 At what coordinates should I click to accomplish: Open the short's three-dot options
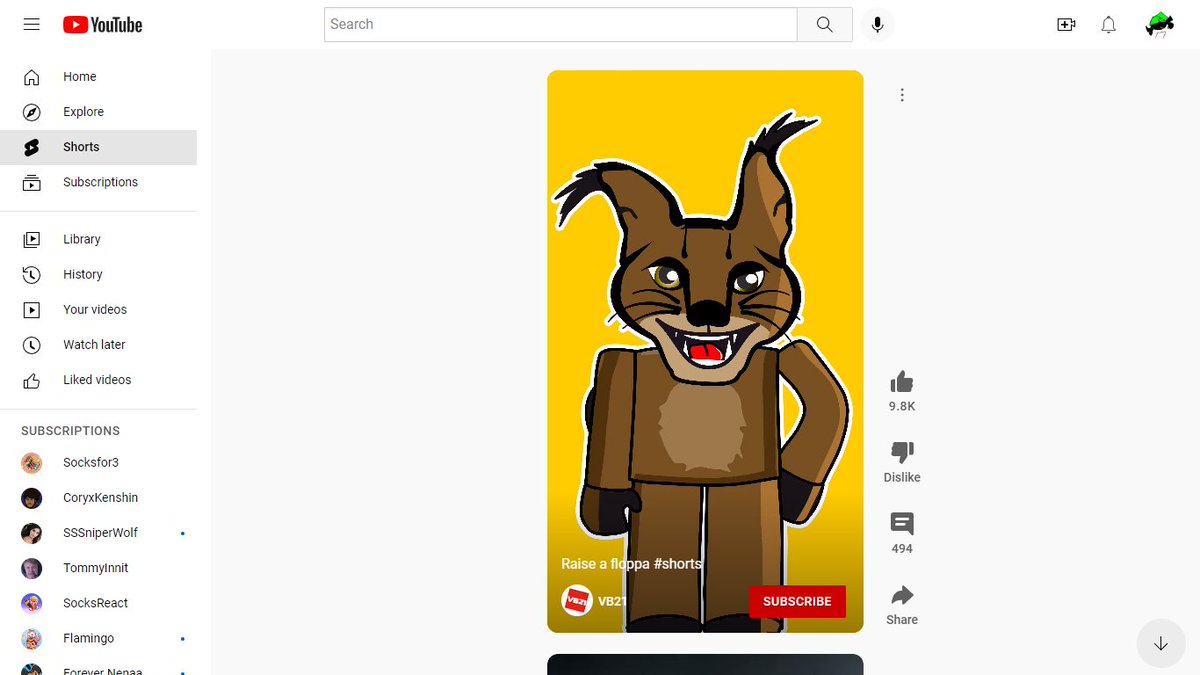tap(902, 95)
